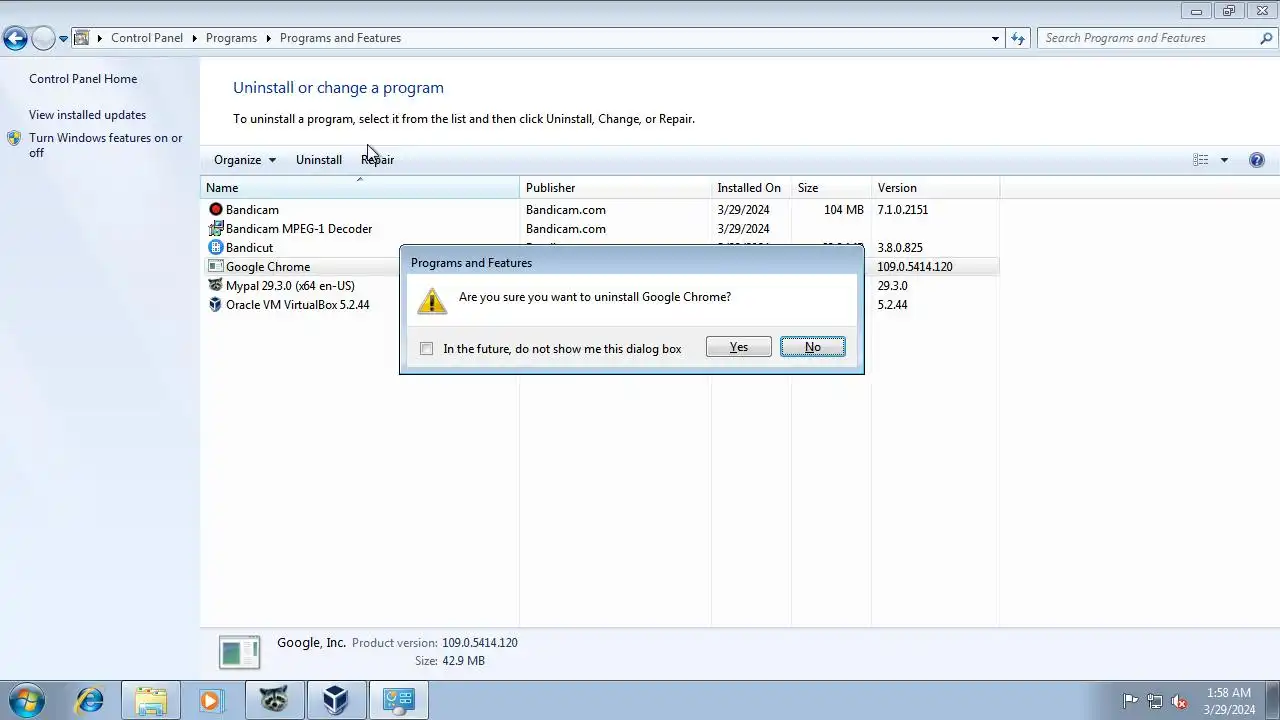Open Turn Windows features on or off
Viewport: 1280px width, 720px height.
point(105,145)
